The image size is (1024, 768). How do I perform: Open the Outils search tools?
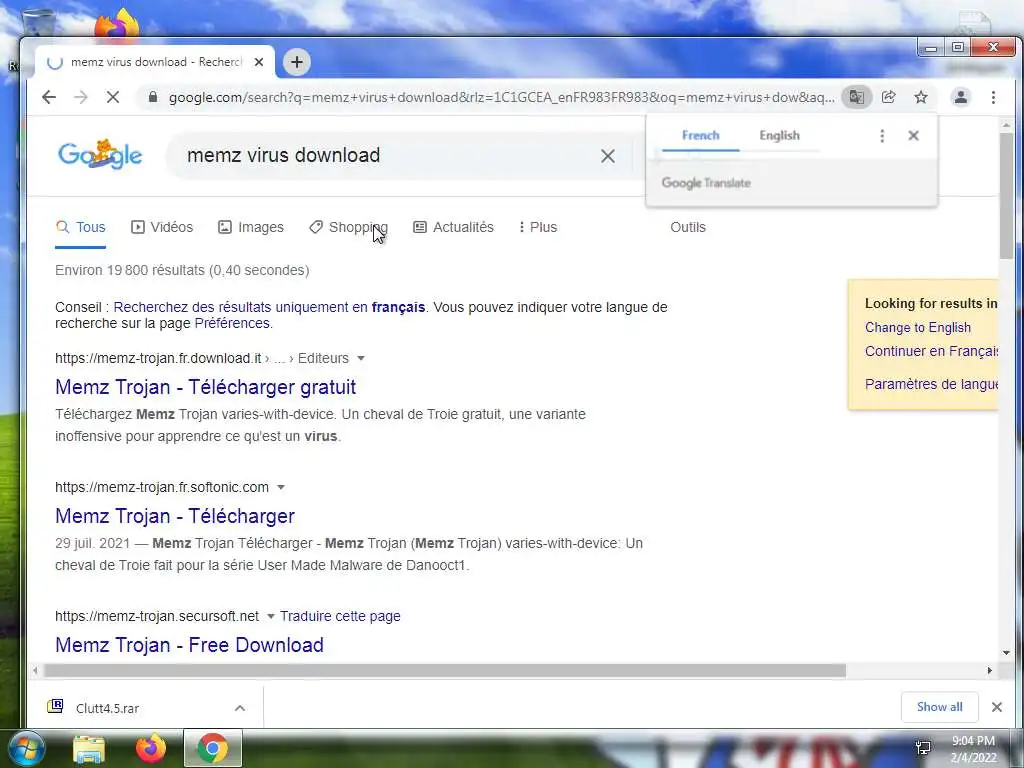(688, 227)
